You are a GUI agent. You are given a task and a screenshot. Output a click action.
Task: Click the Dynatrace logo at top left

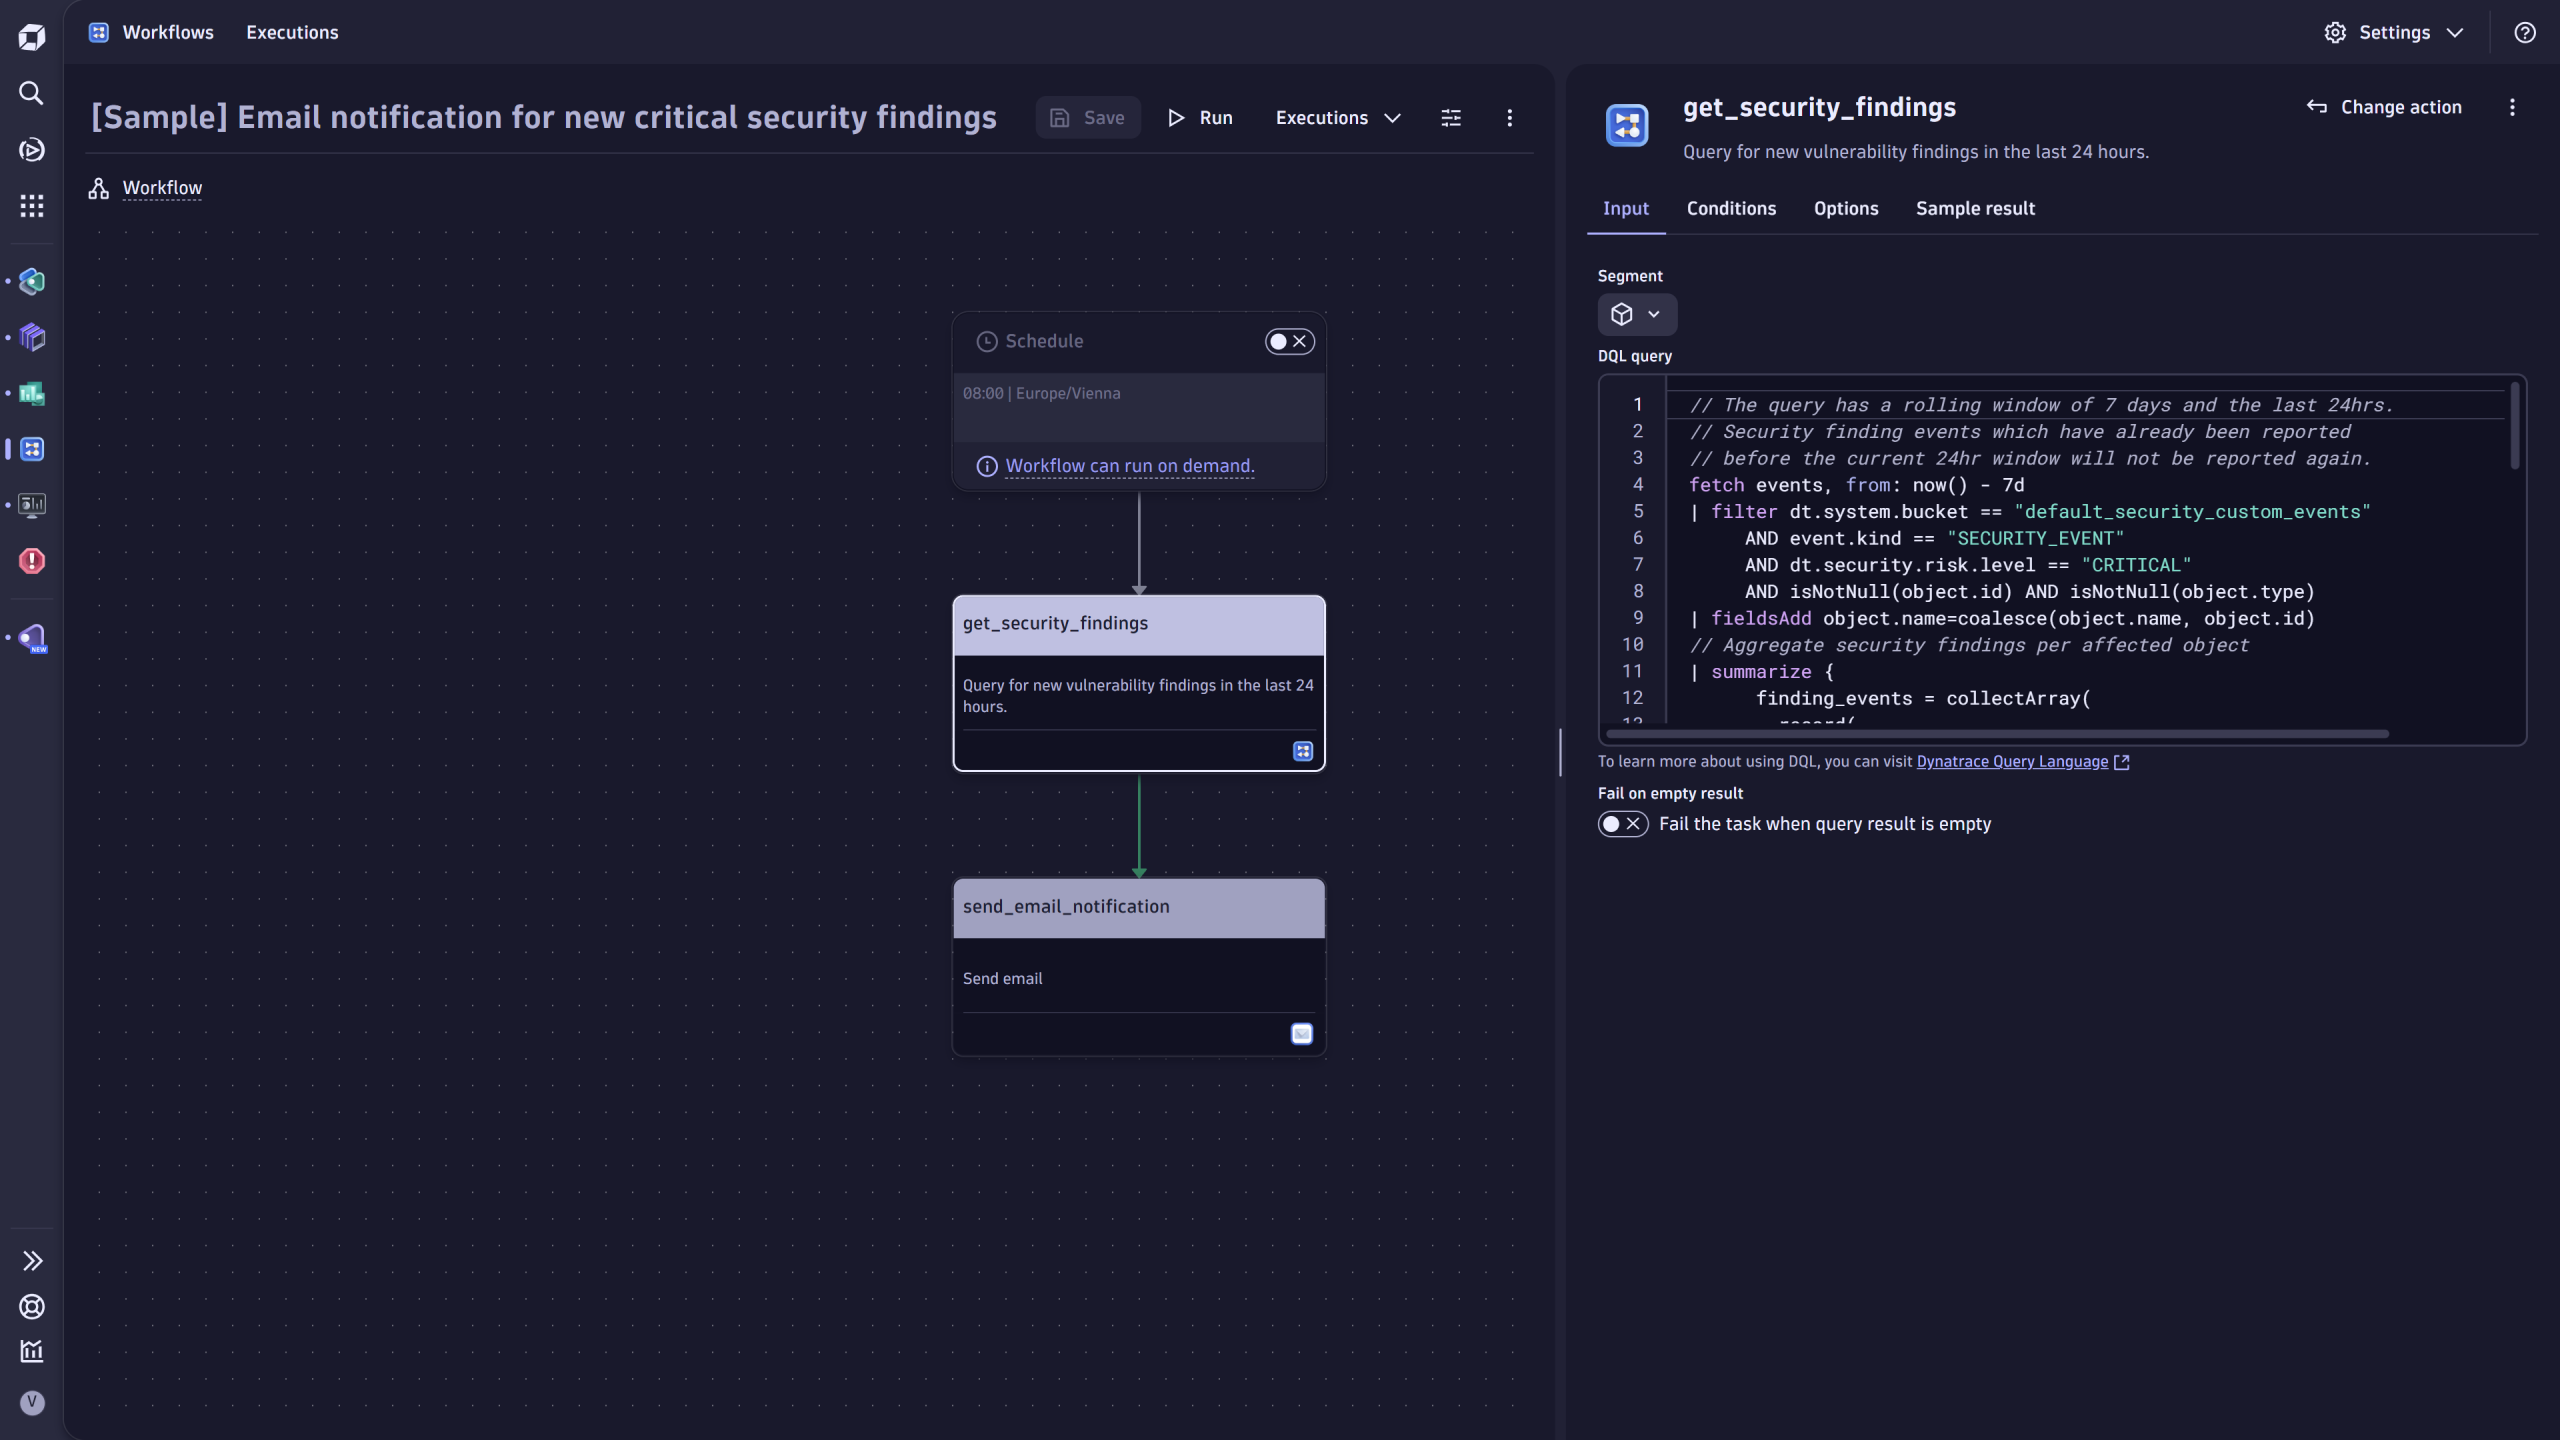31,36
